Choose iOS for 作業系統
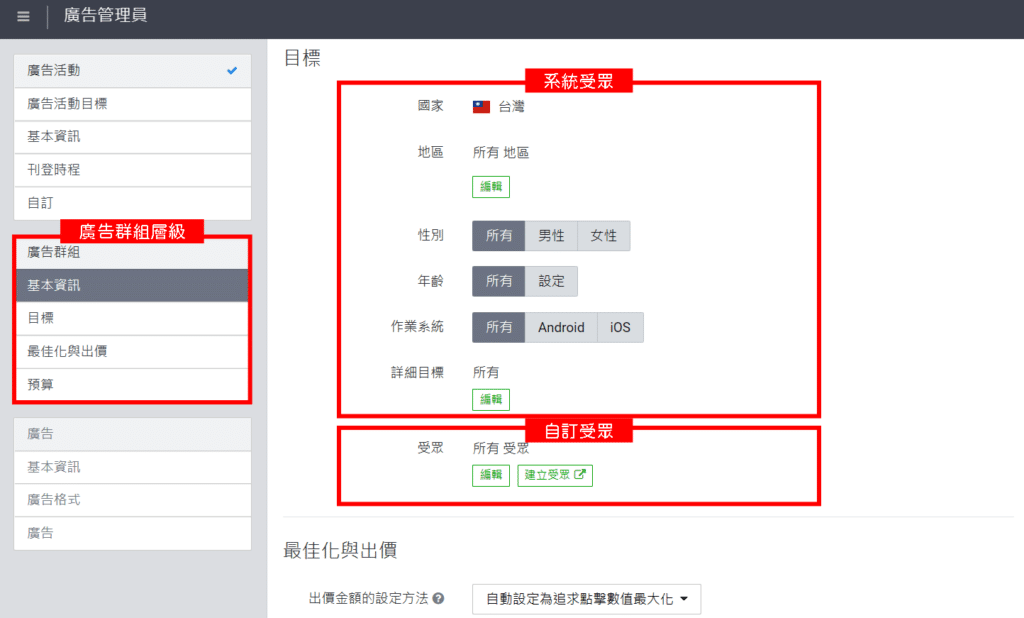This screenshot has height=618, width=1024. coord(619,327)
